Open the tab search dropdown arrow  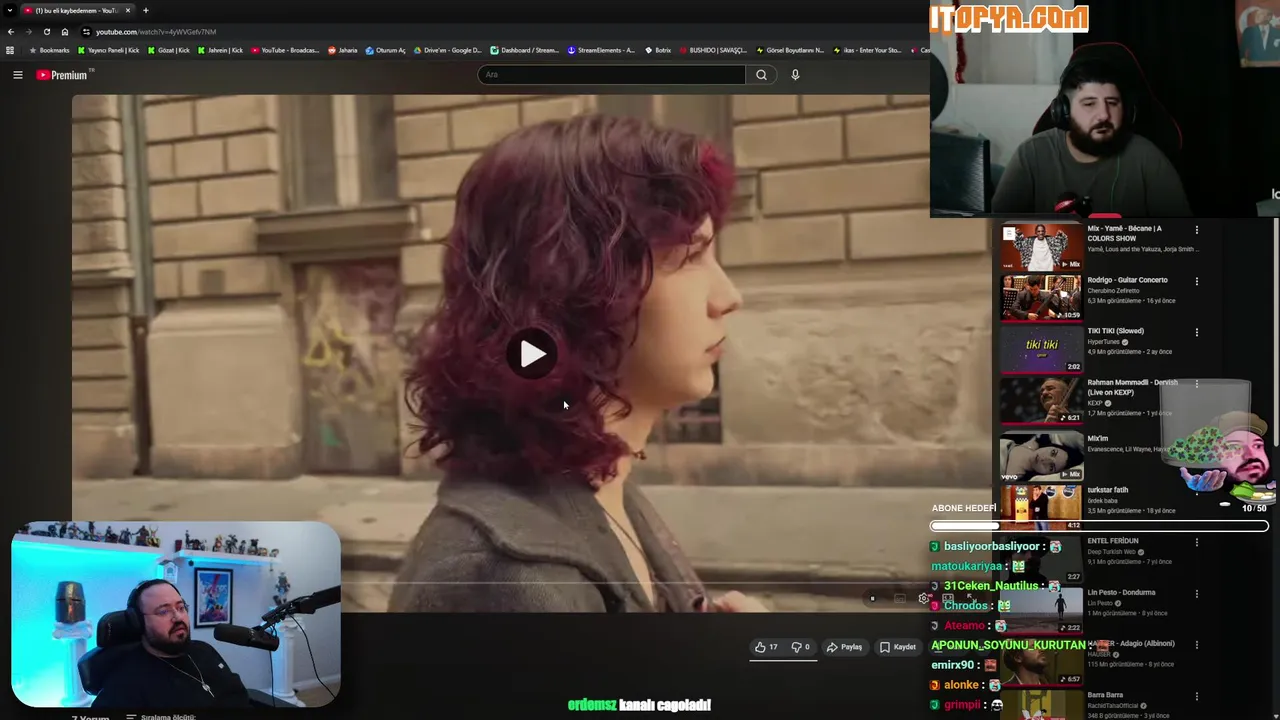10,10
